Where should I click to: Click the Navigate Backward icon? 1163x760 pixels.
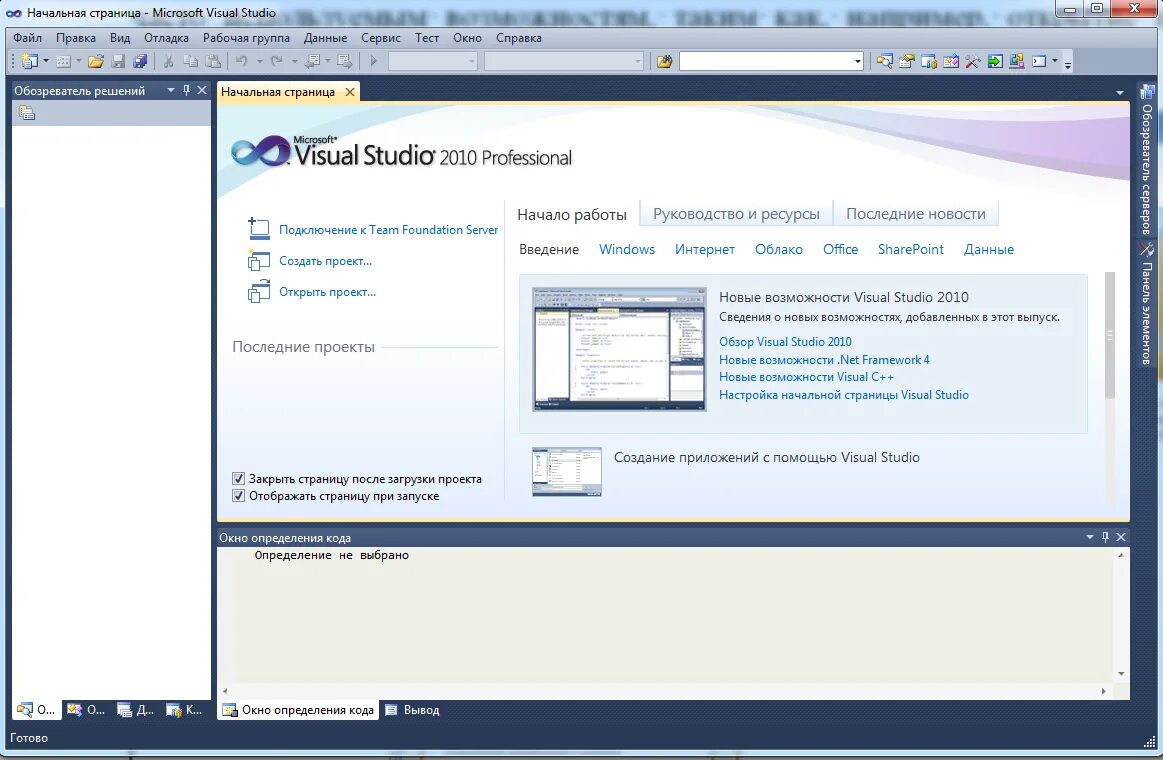click(x=312, y=62)
